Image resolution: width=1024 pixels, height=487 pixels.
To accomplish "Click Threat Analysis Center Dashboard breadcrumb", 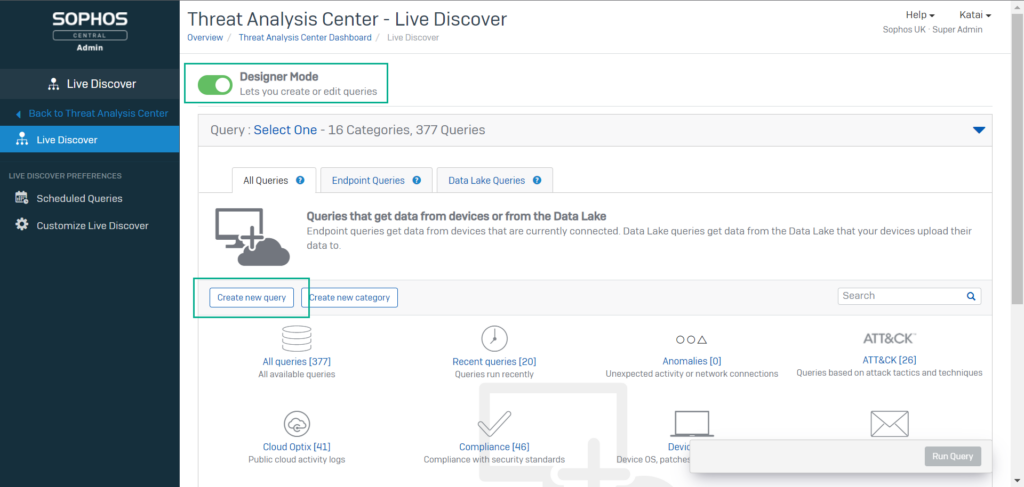I will pyautogui.click(x=305, y=37).
